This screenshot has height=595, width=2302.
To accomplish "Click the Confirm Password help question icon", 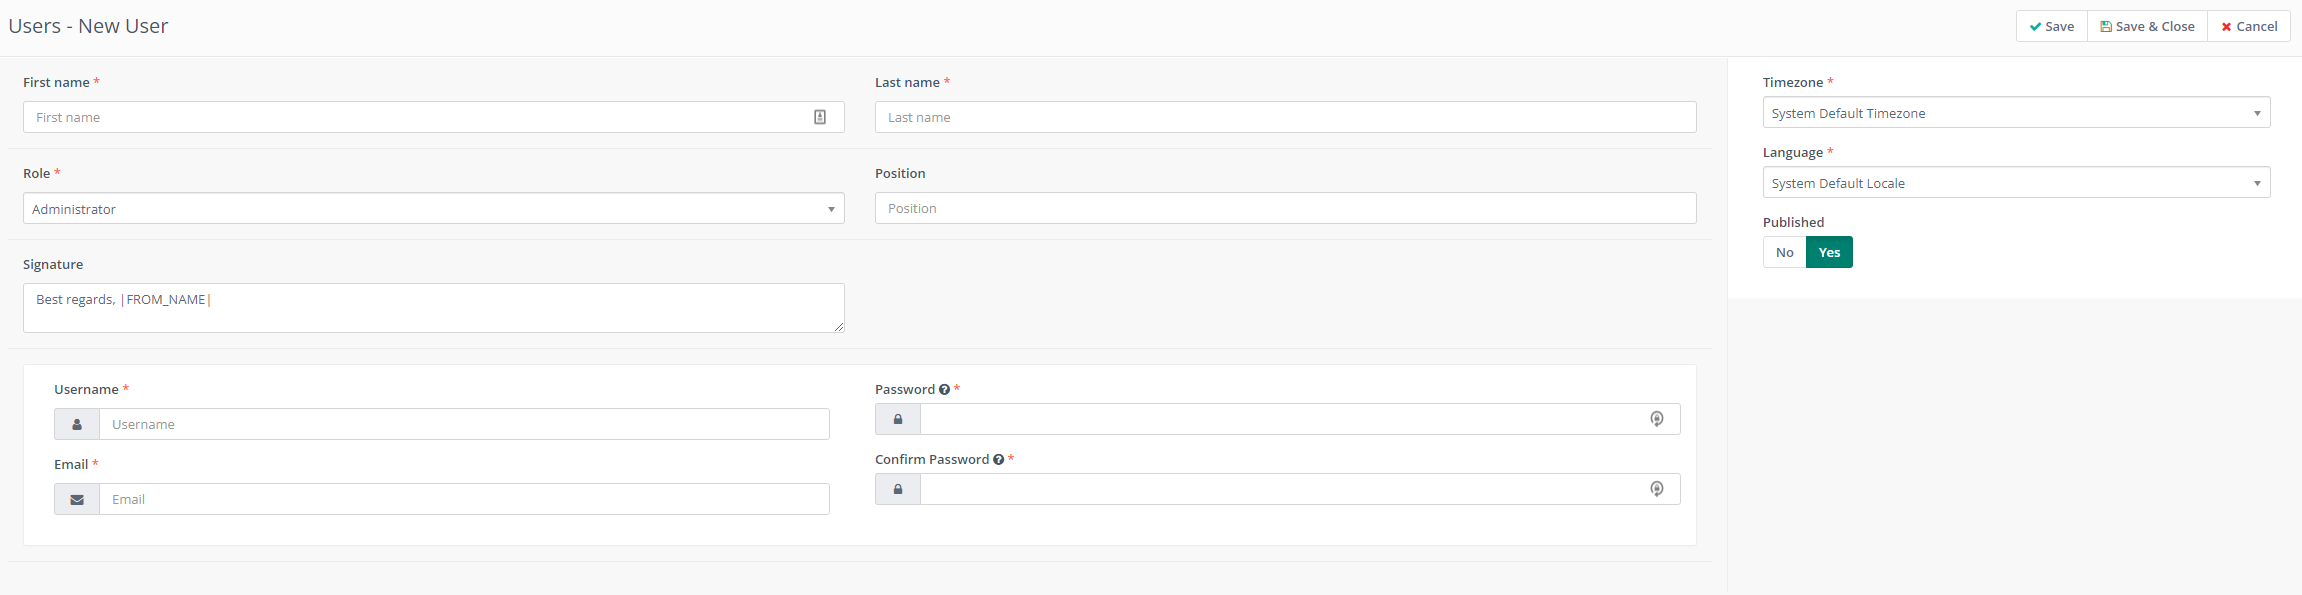I will 998,460.
